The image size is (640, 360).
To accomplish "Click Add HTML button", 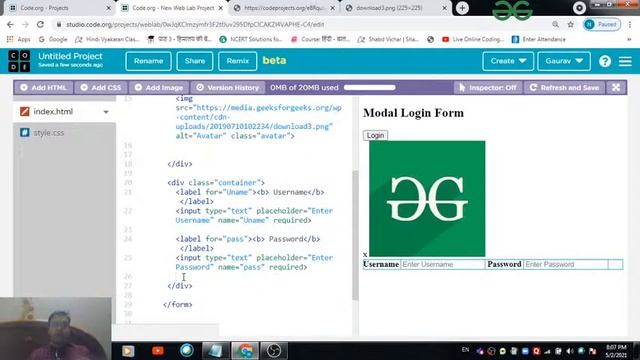I will pyautogui.click(x=43, y=87).
